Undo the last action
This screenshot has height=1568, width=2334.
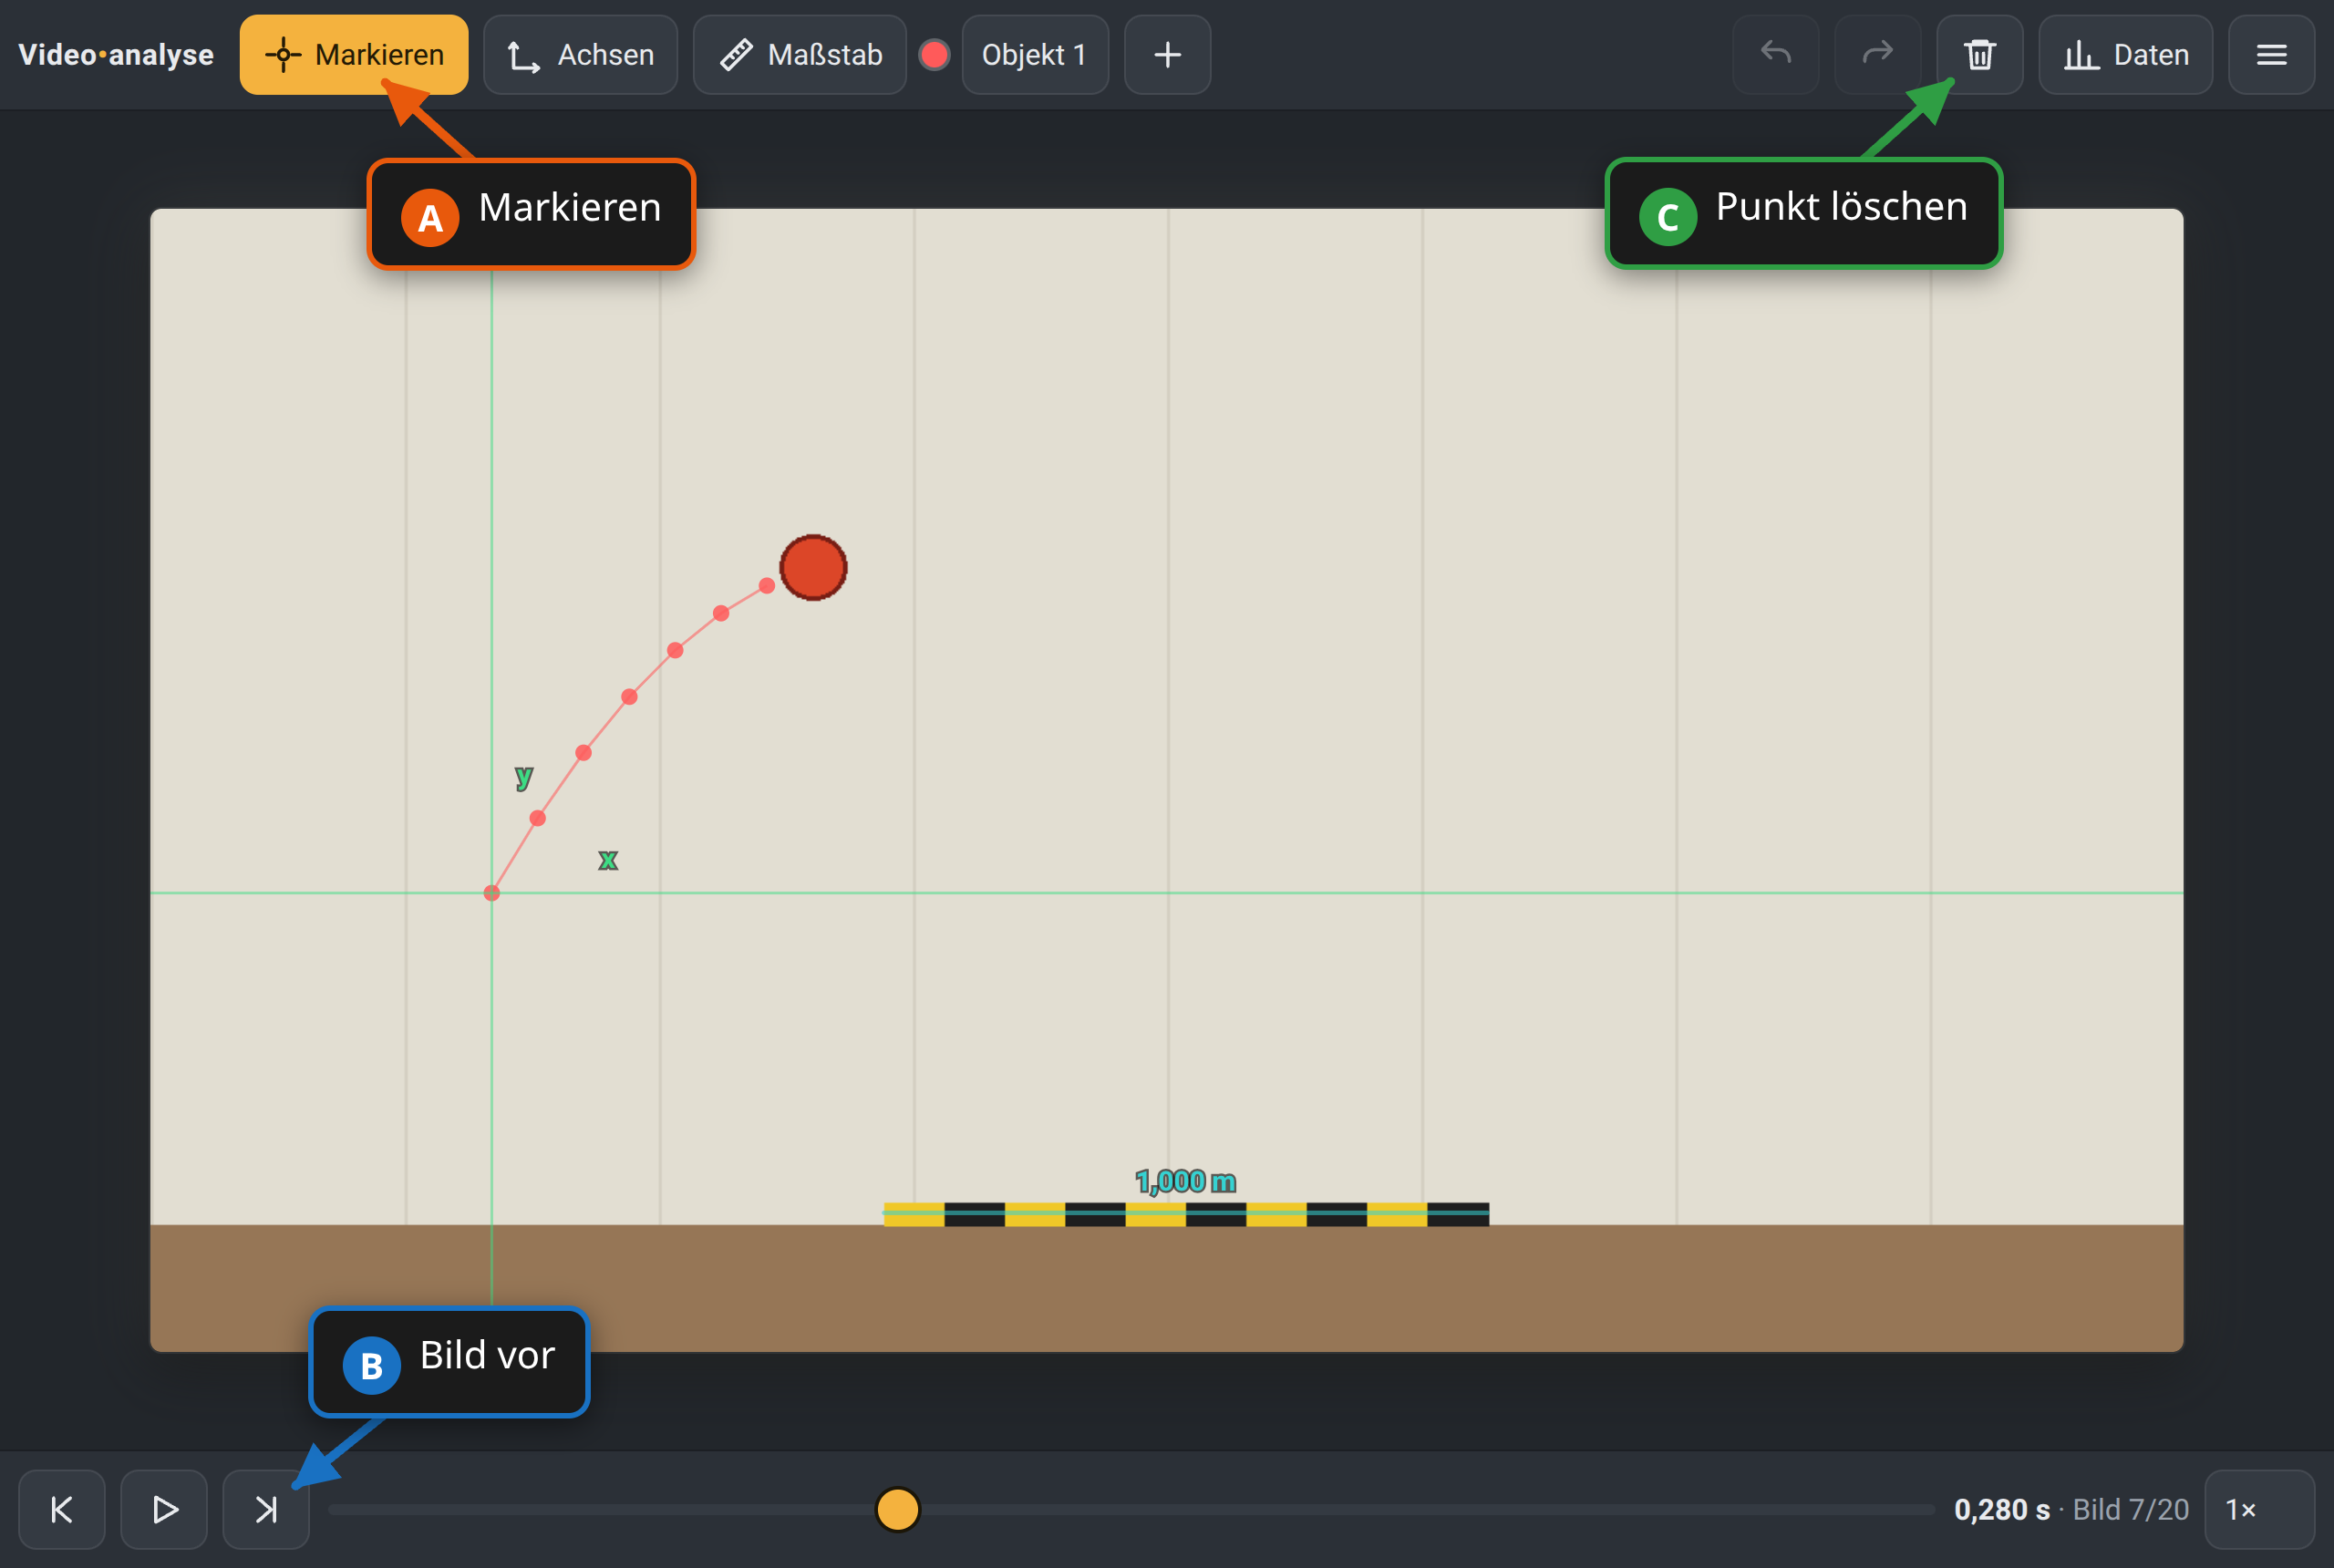(1775, 55)
